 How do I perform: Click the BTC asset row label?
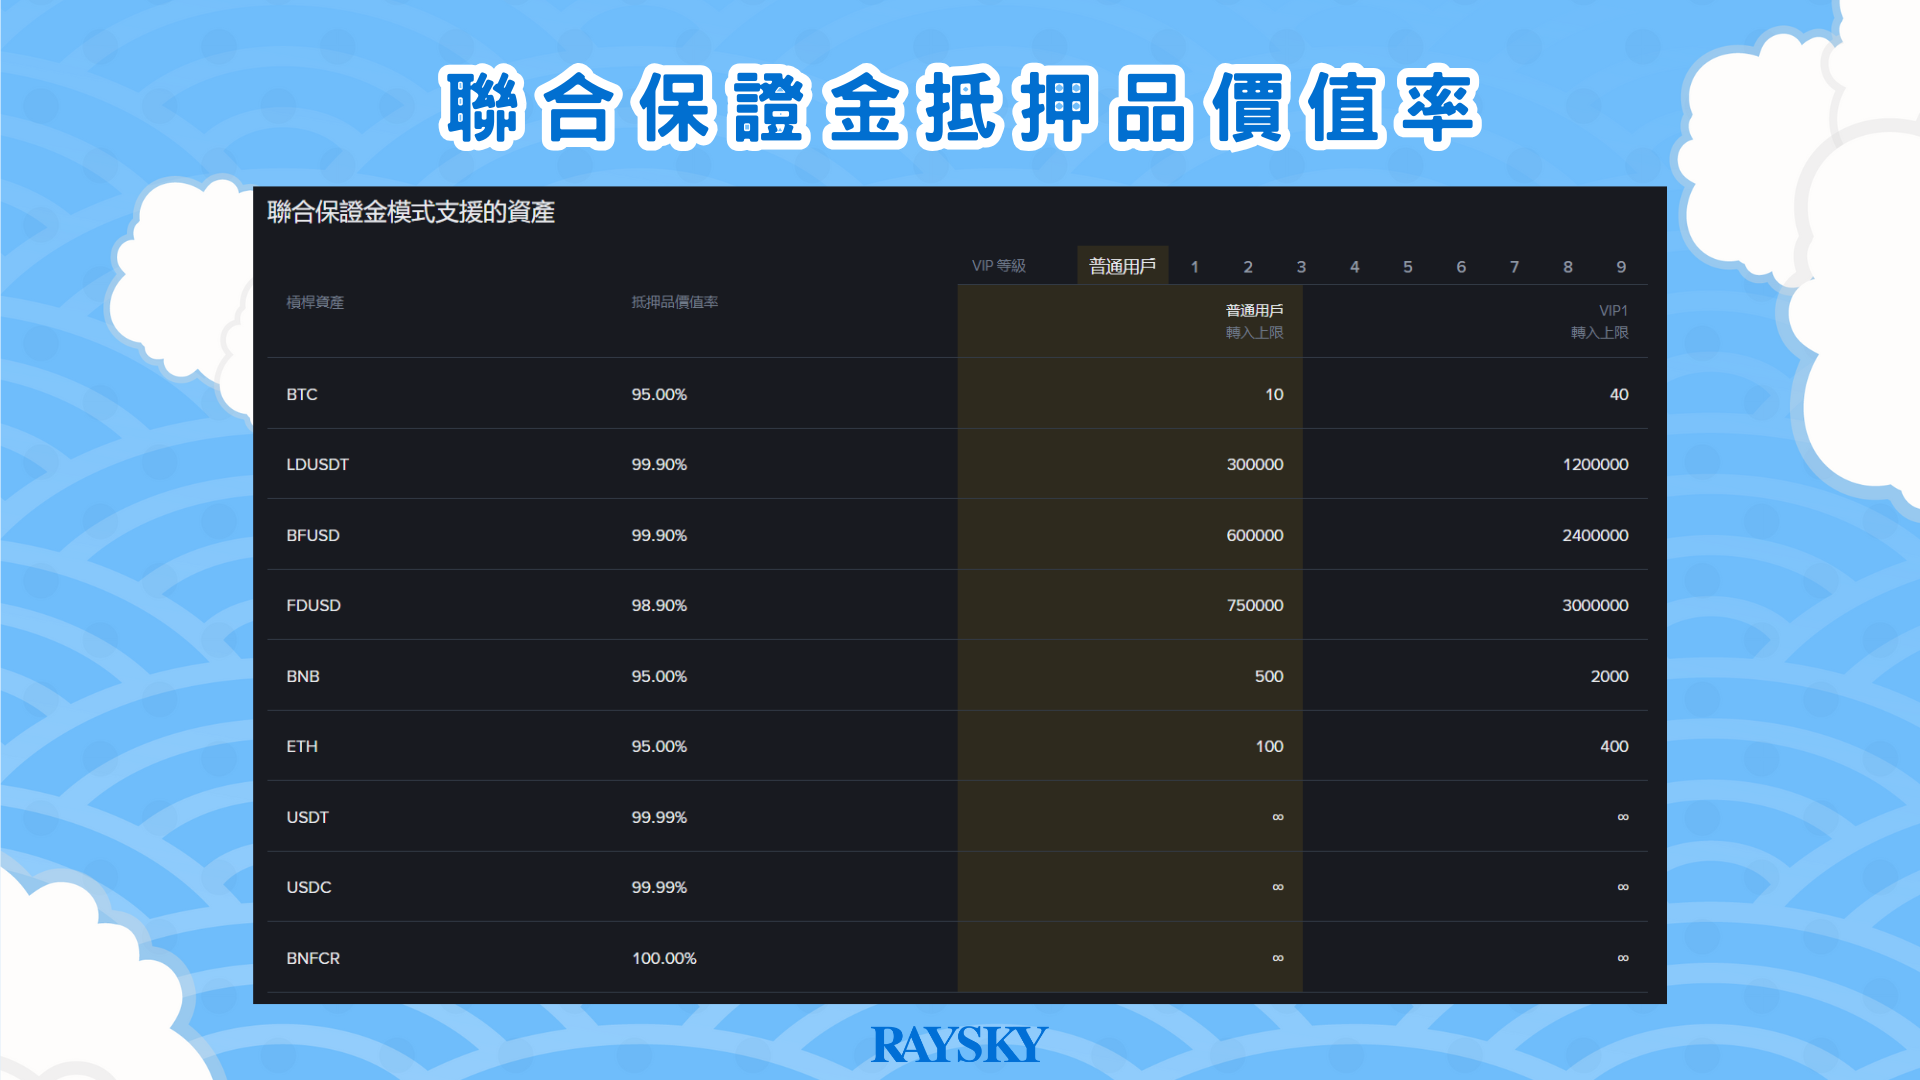point(302,394)
